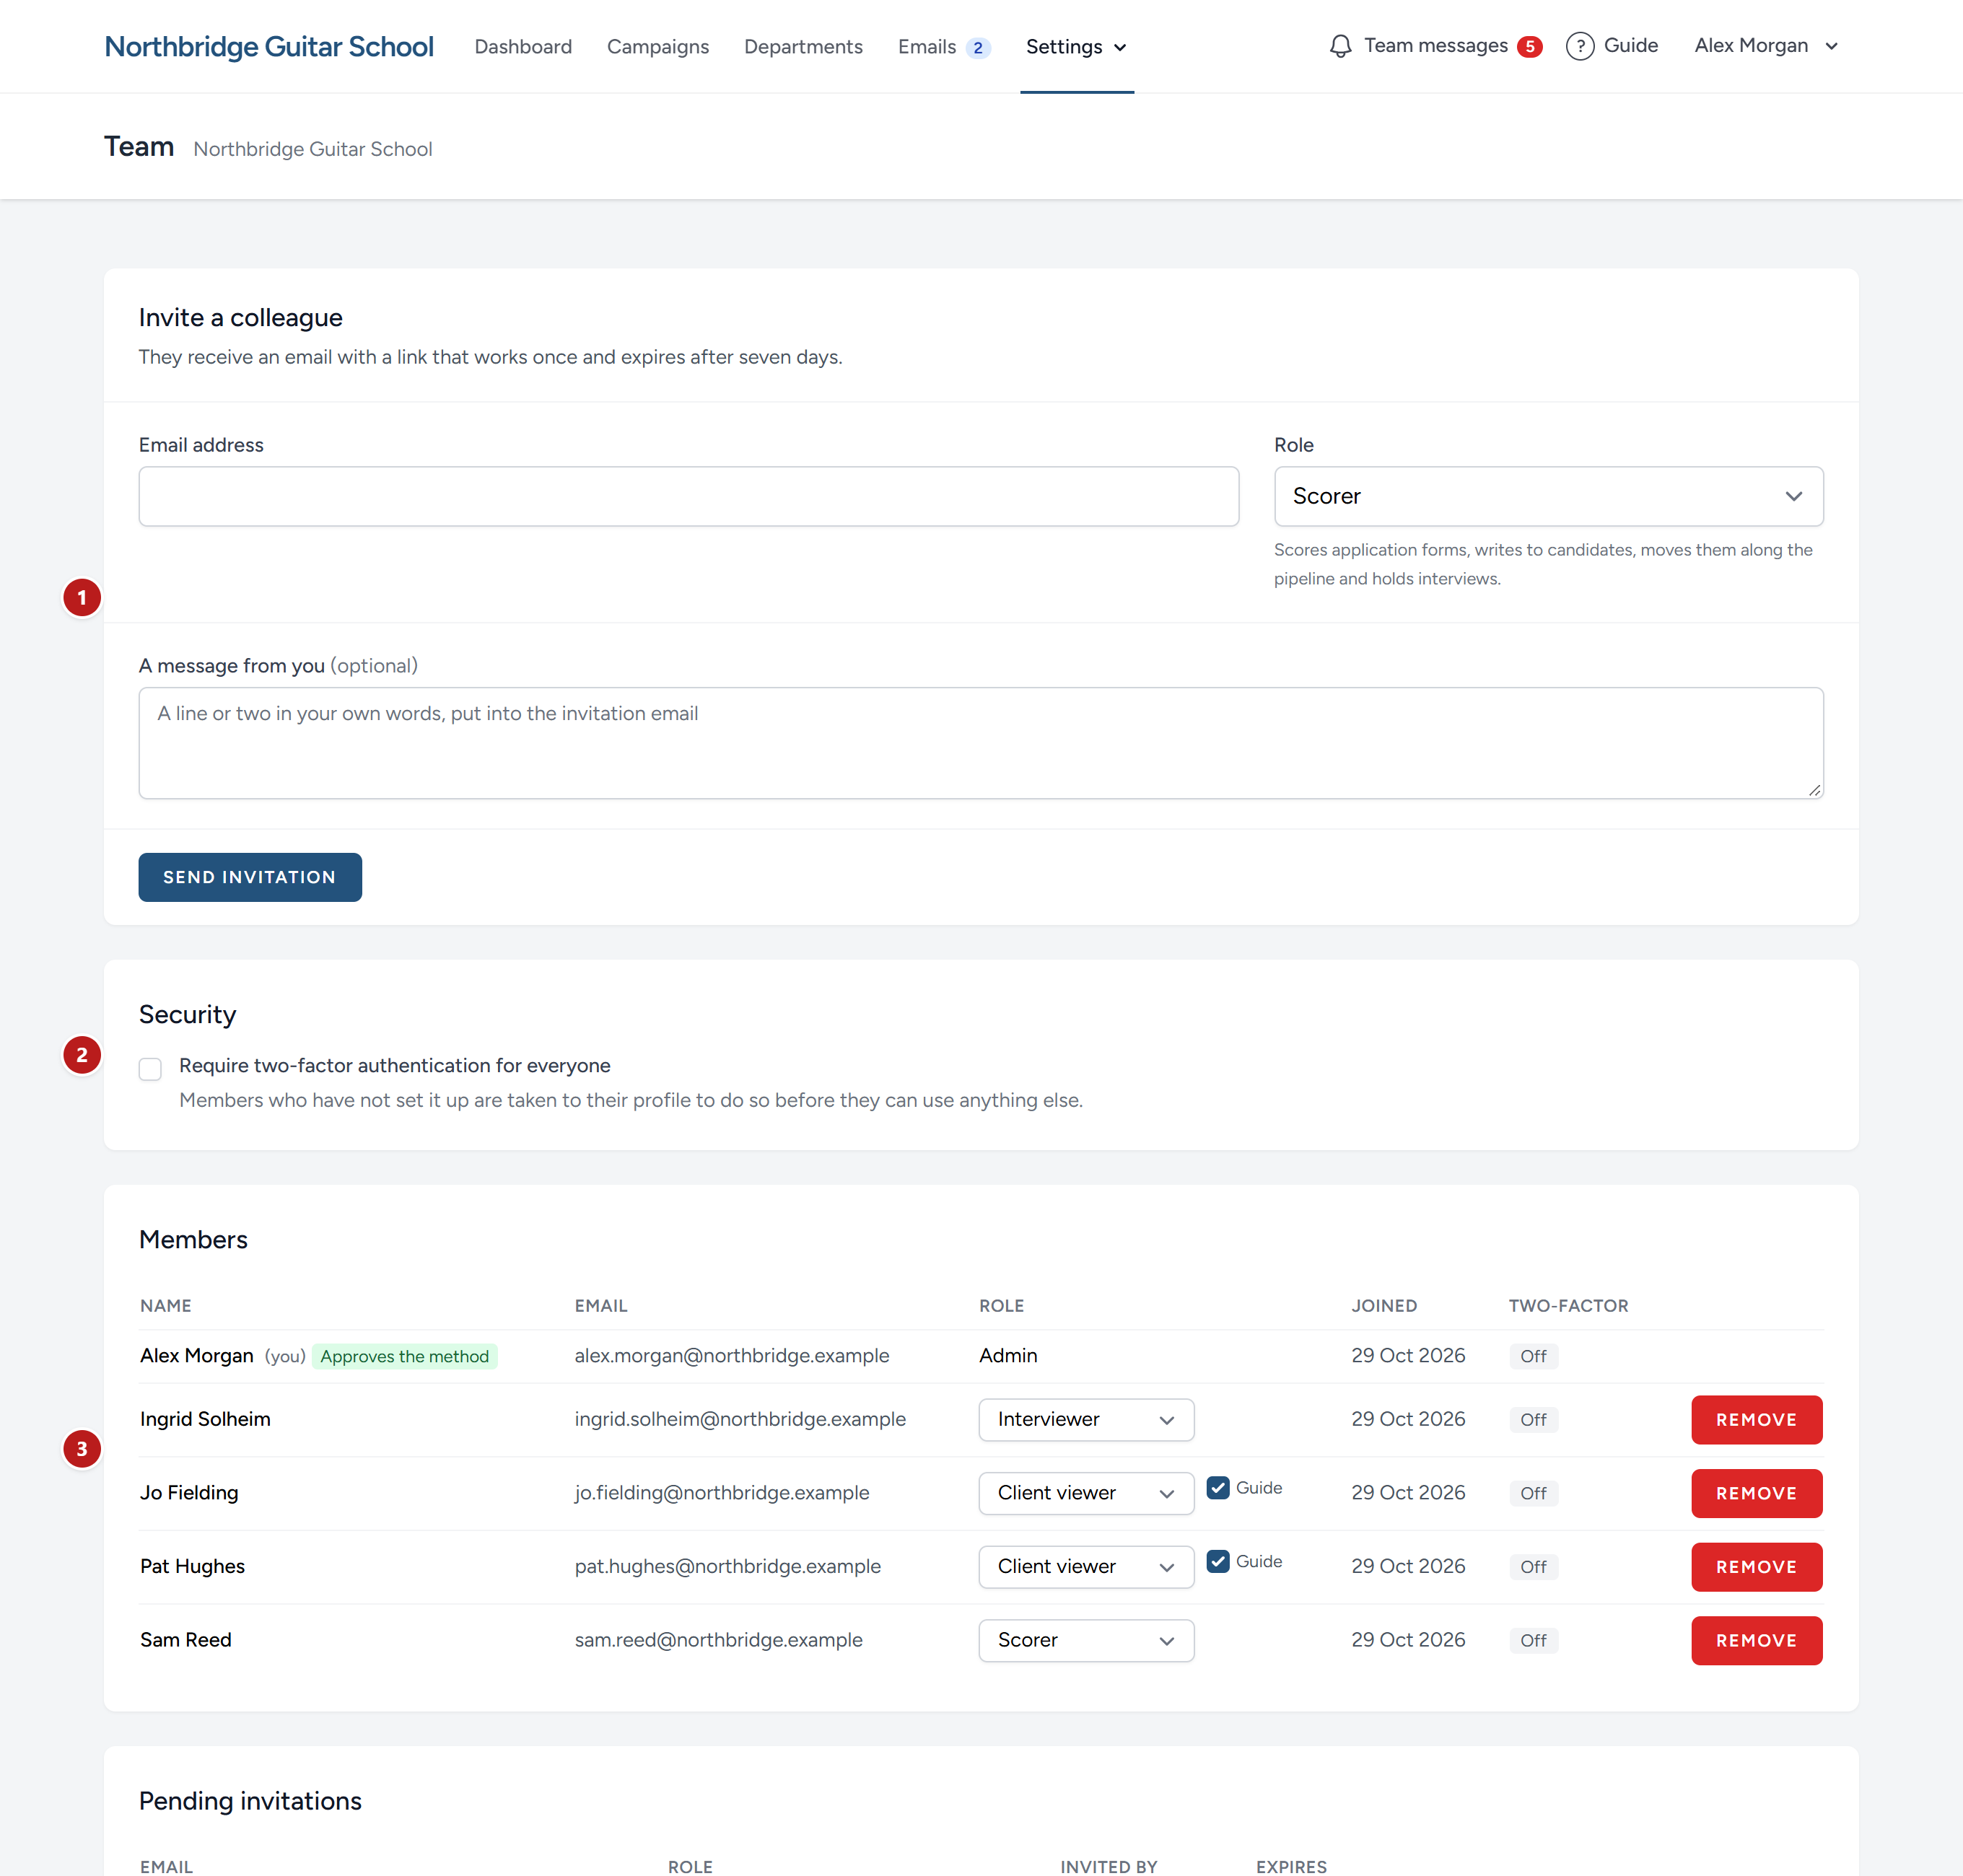Click the 'Approves the method' tag
The image size is (1963, 1876).
(404, 1356)
